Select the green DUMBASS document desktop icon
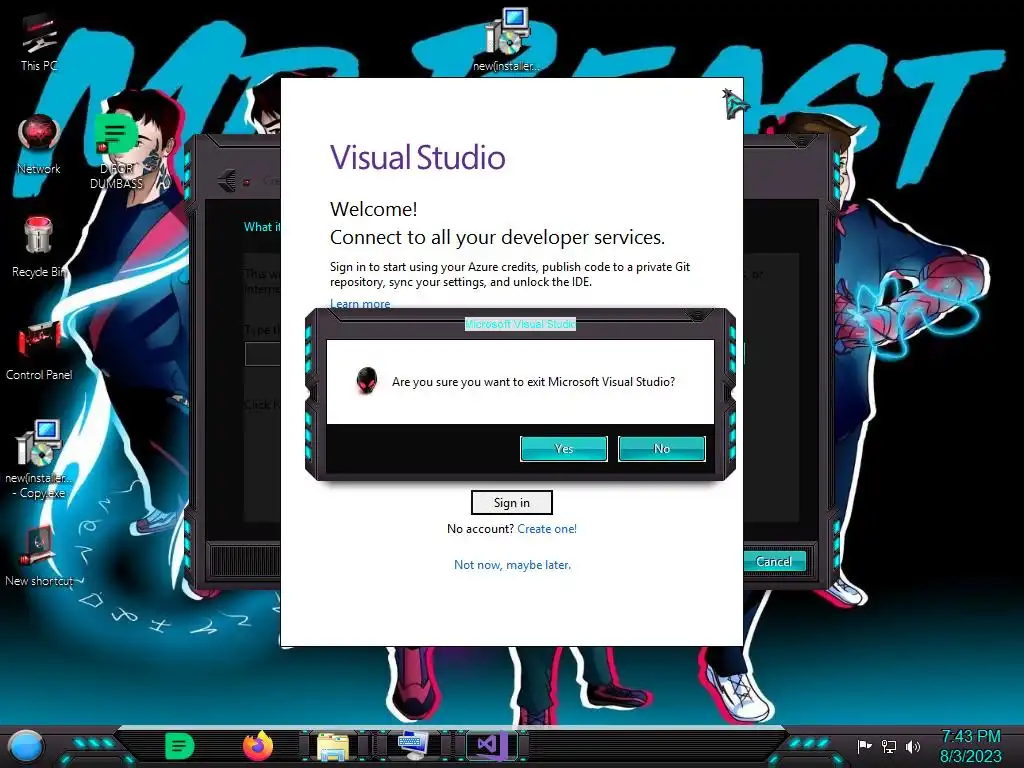 click(x=116, y=150)
